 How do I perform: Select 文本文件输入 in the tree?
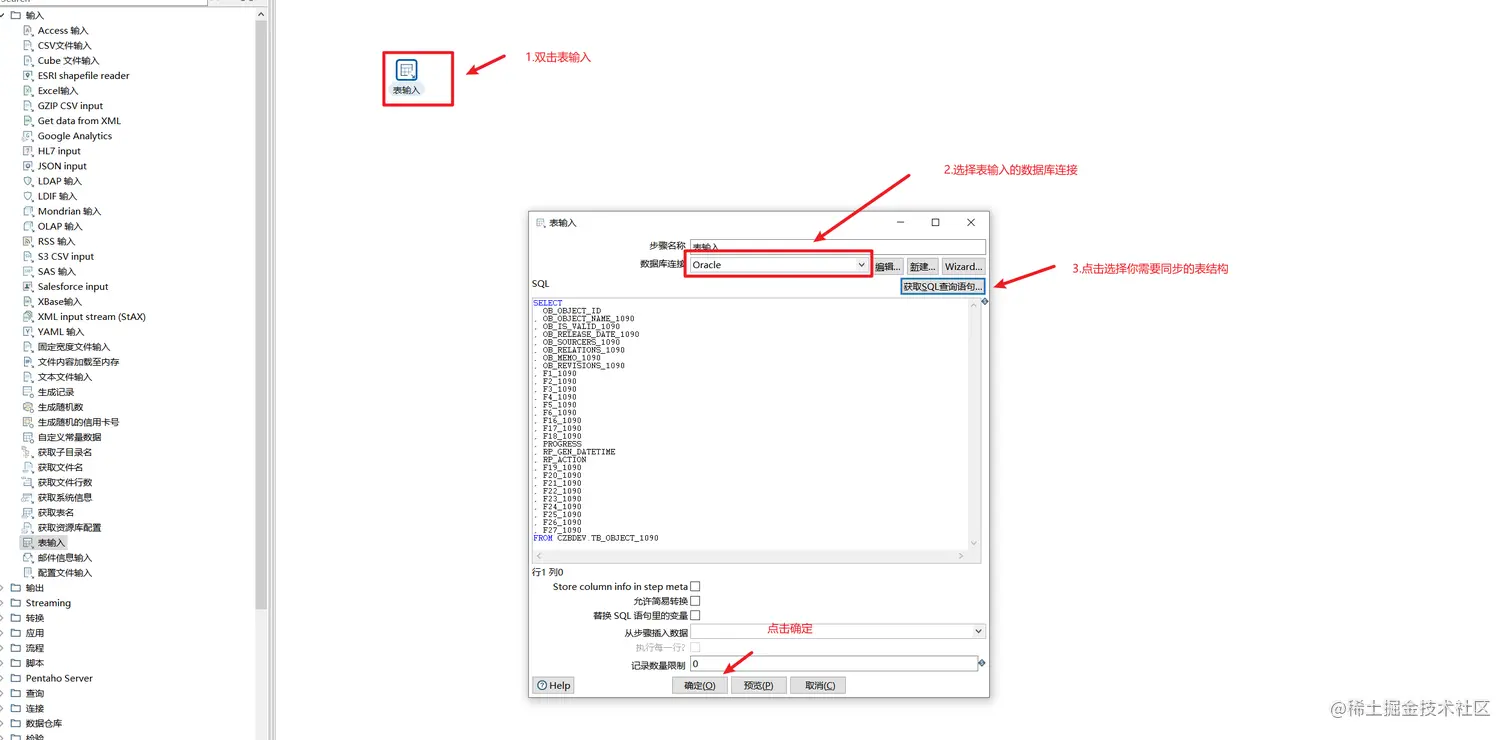tap(64, 377)
